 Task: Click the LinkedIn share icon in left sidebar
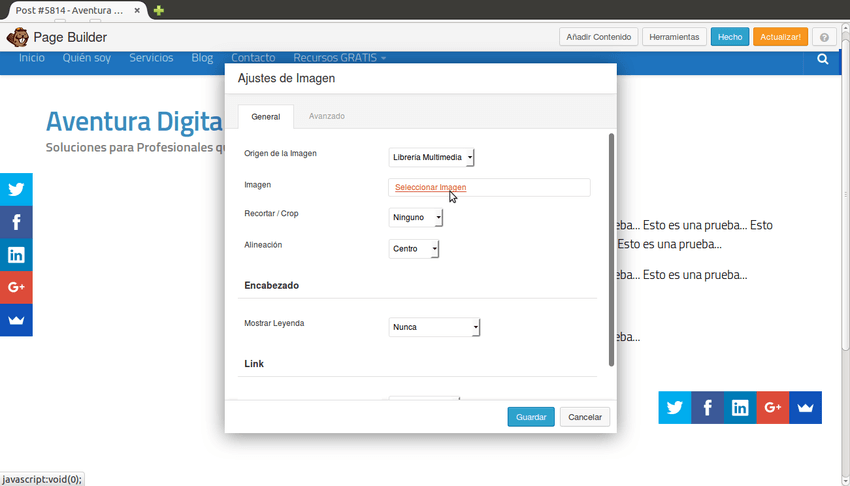[16, 255]
